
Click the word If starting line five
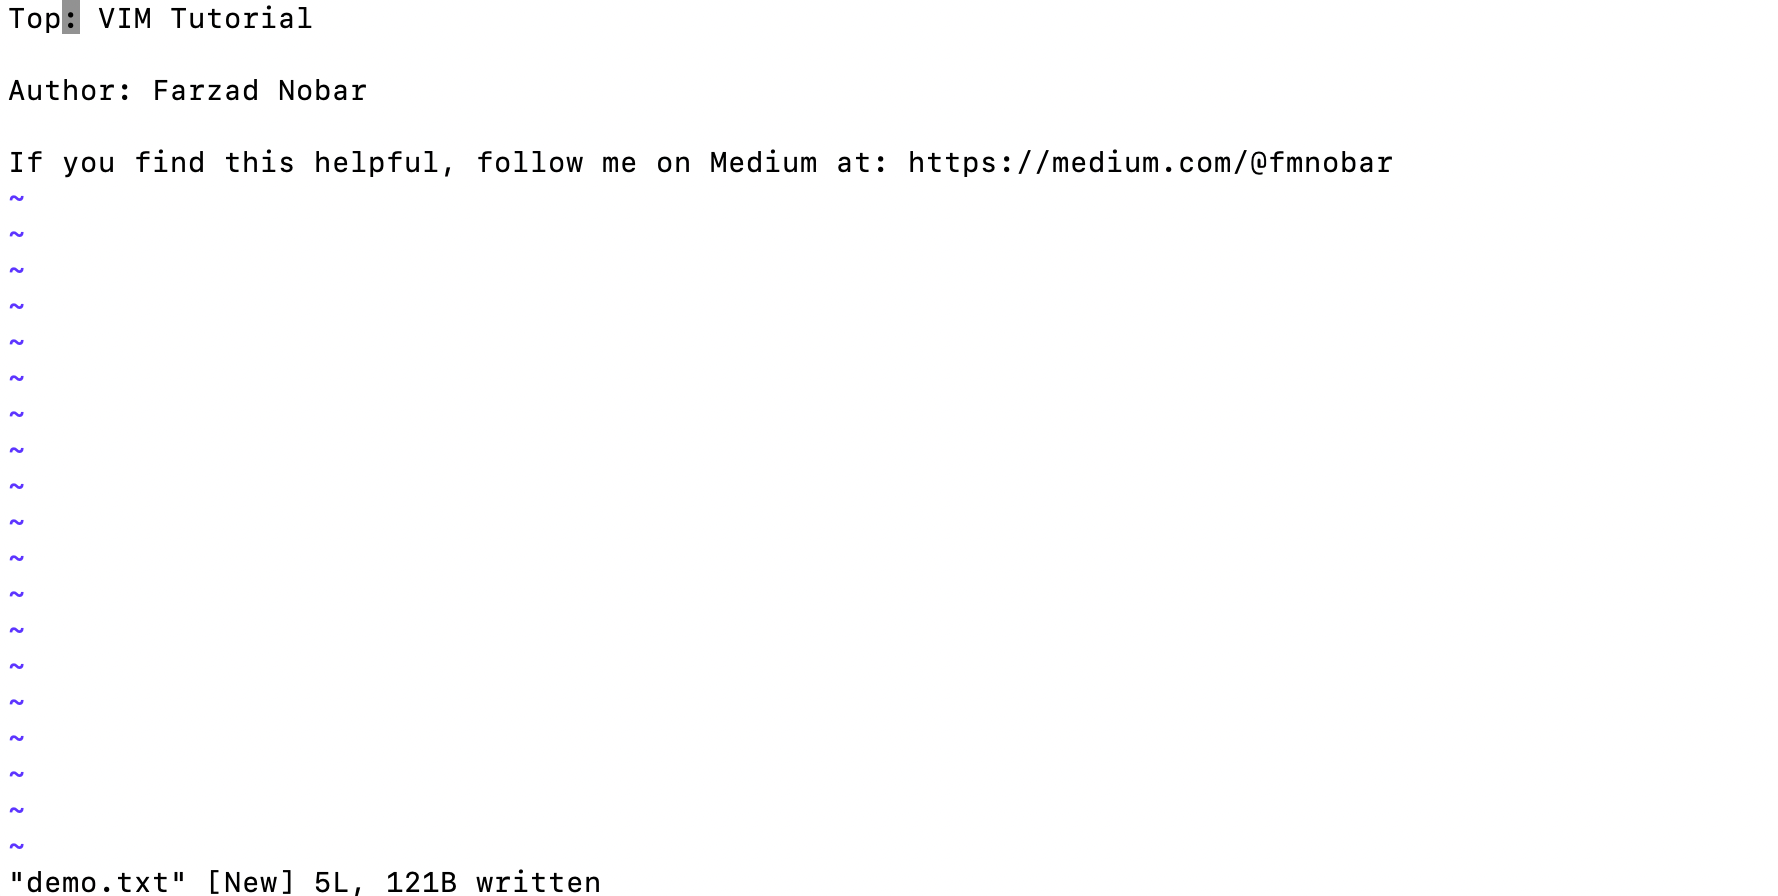tap(26, 162)
